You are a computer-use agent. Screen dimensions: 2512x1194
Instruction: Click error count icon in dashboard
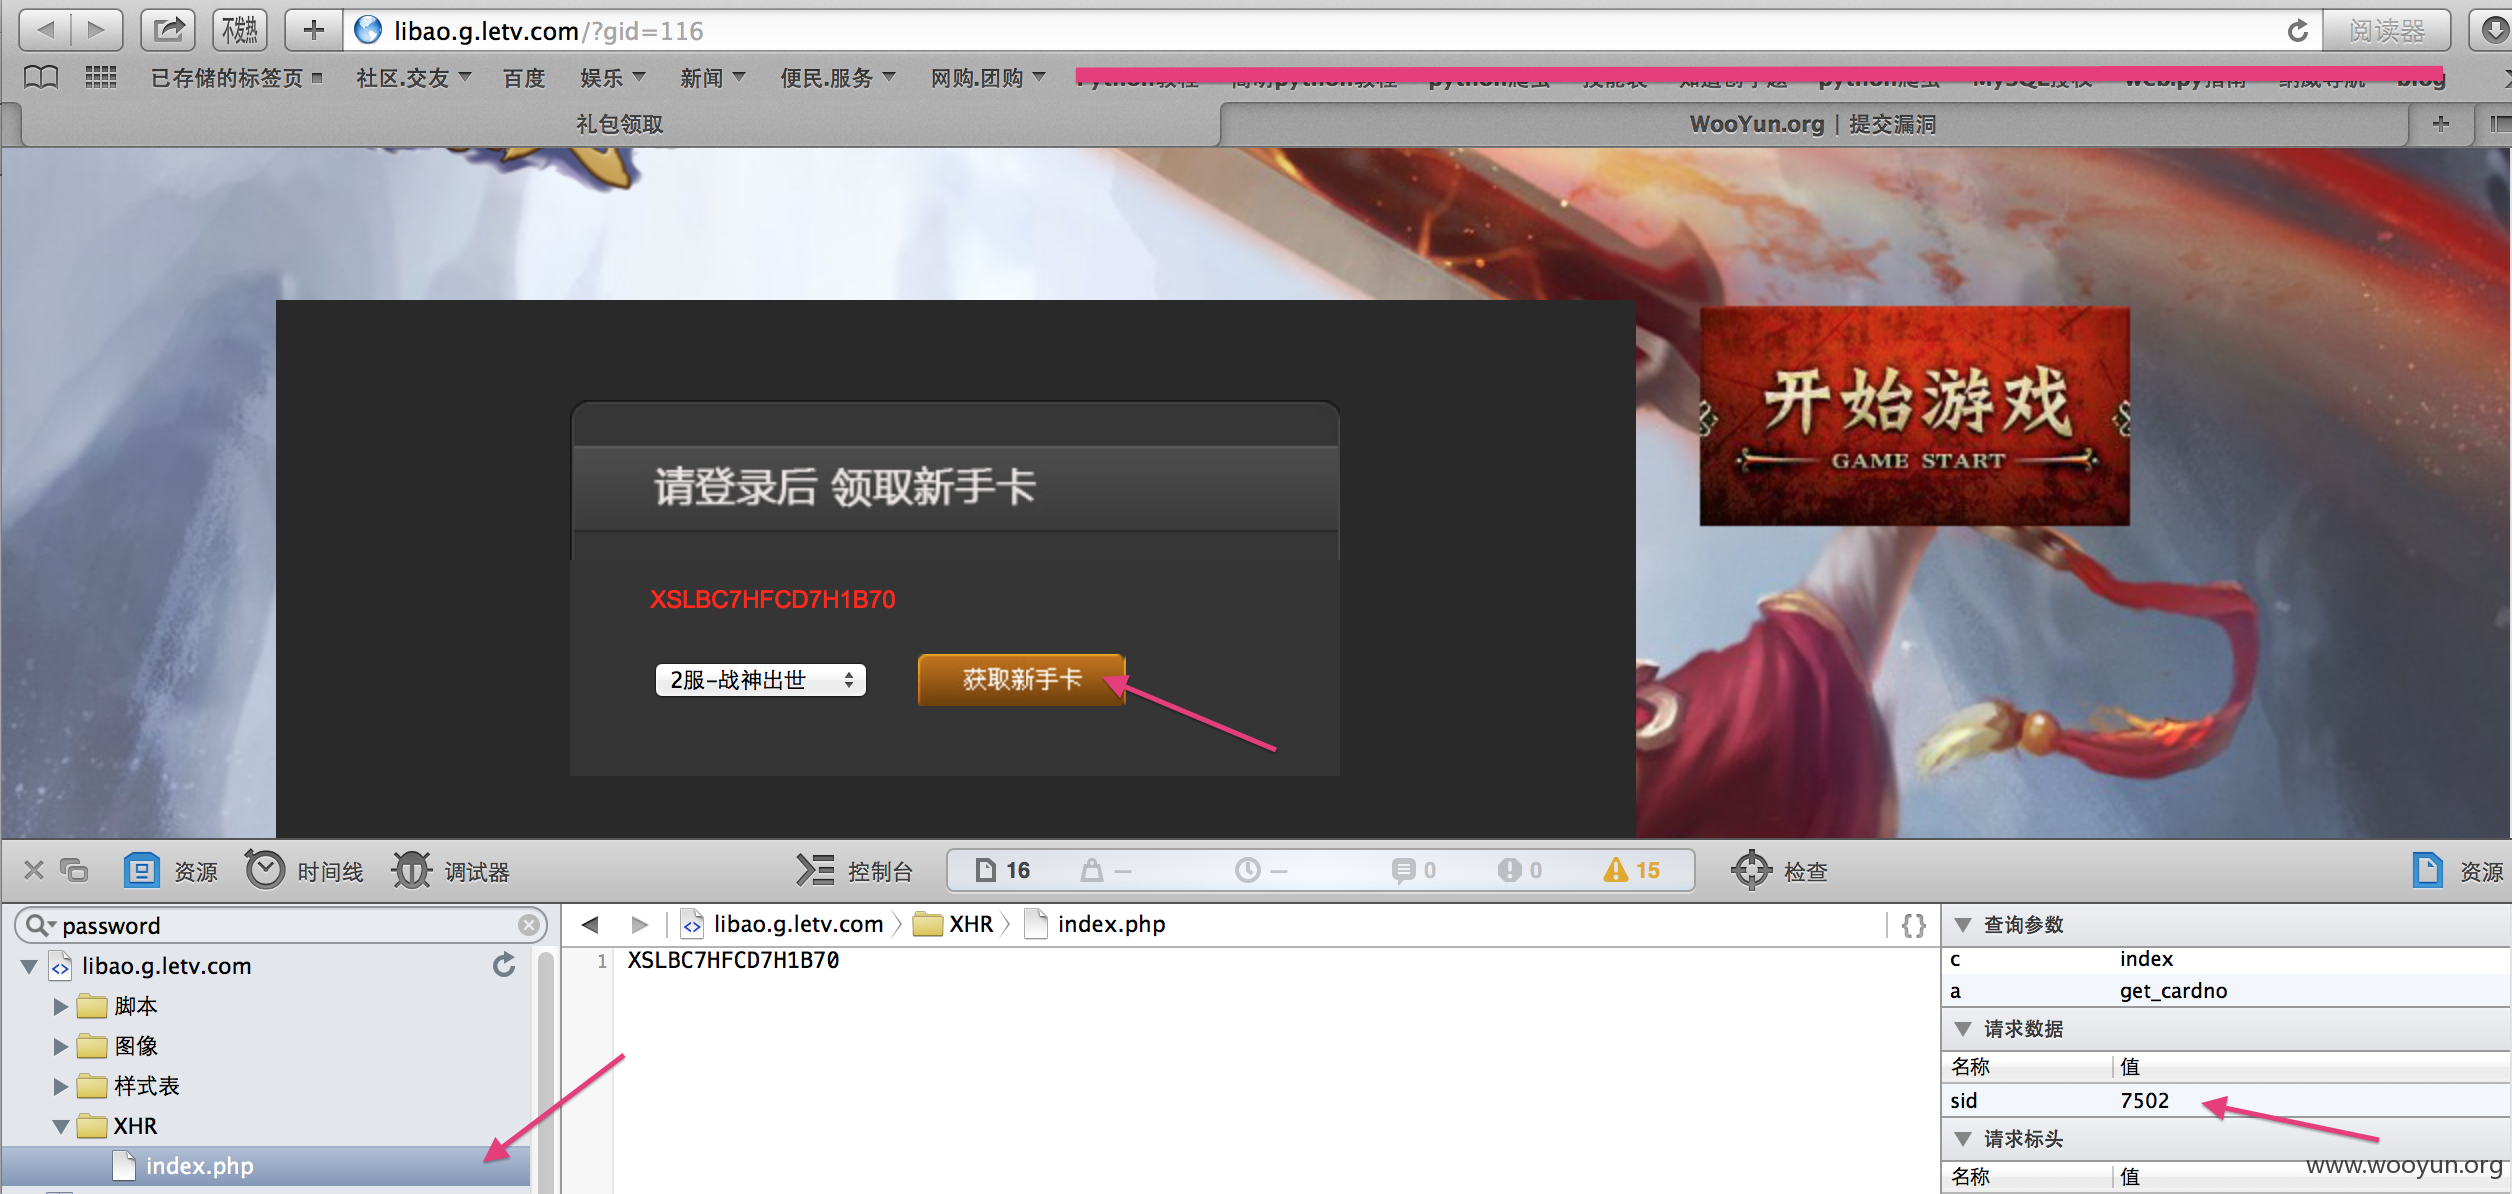click(1520, 870)
